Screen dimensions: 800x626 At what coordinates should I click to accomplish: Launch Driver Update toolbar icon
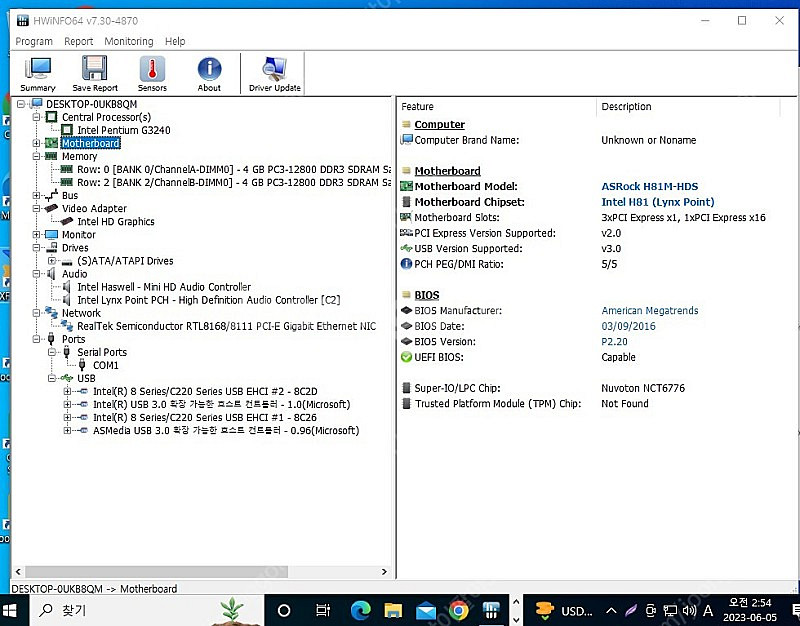[x=274, y=74]
